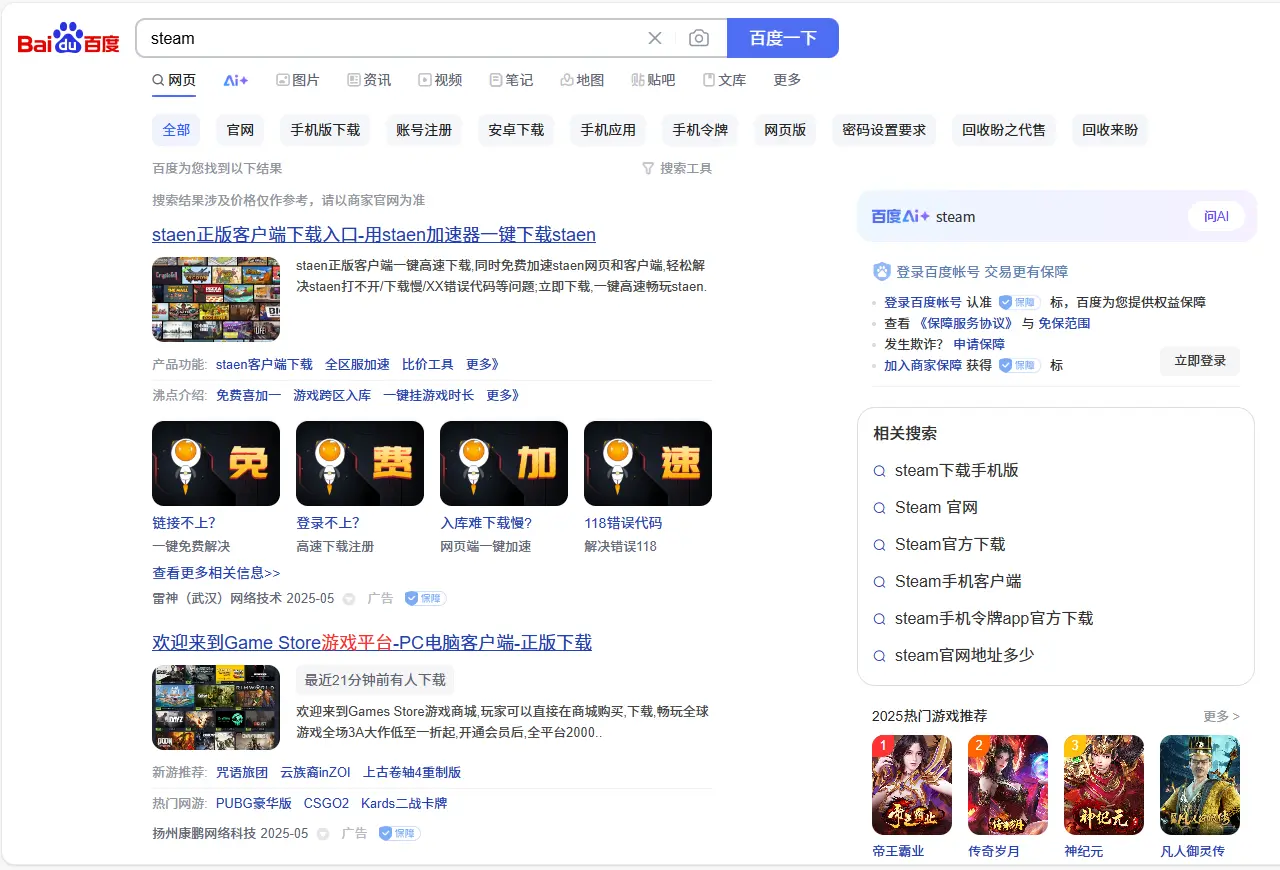This screenshot has height=870, width=1280.
Task: Select the 手机应用 filter chip
Action: 608,130
